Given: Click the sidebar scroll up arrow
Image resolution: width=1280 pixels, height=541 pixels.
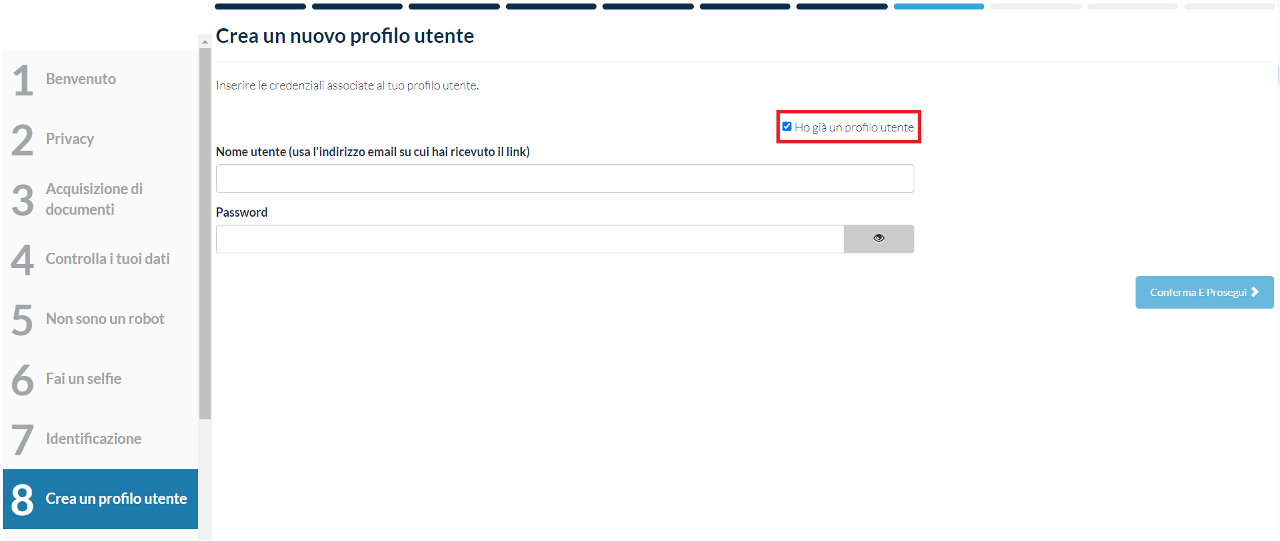Looking at the screenshot, I should click(205, 42).
